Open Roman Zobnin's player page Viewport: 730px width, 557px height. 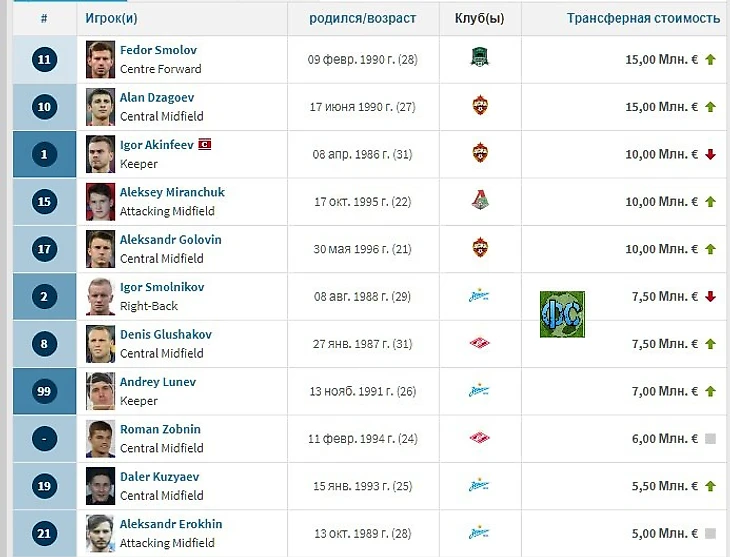pos(160,429)
